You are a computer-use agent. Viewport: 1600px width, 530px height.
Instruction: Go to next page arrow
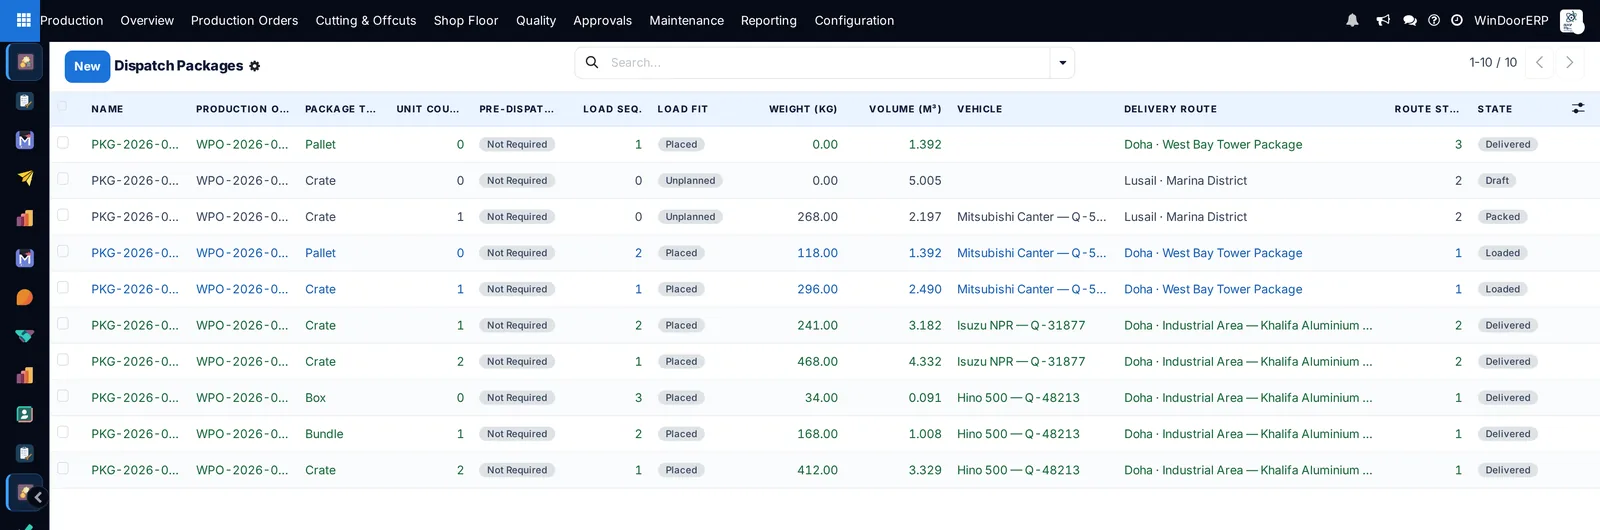pos(1570,62)
